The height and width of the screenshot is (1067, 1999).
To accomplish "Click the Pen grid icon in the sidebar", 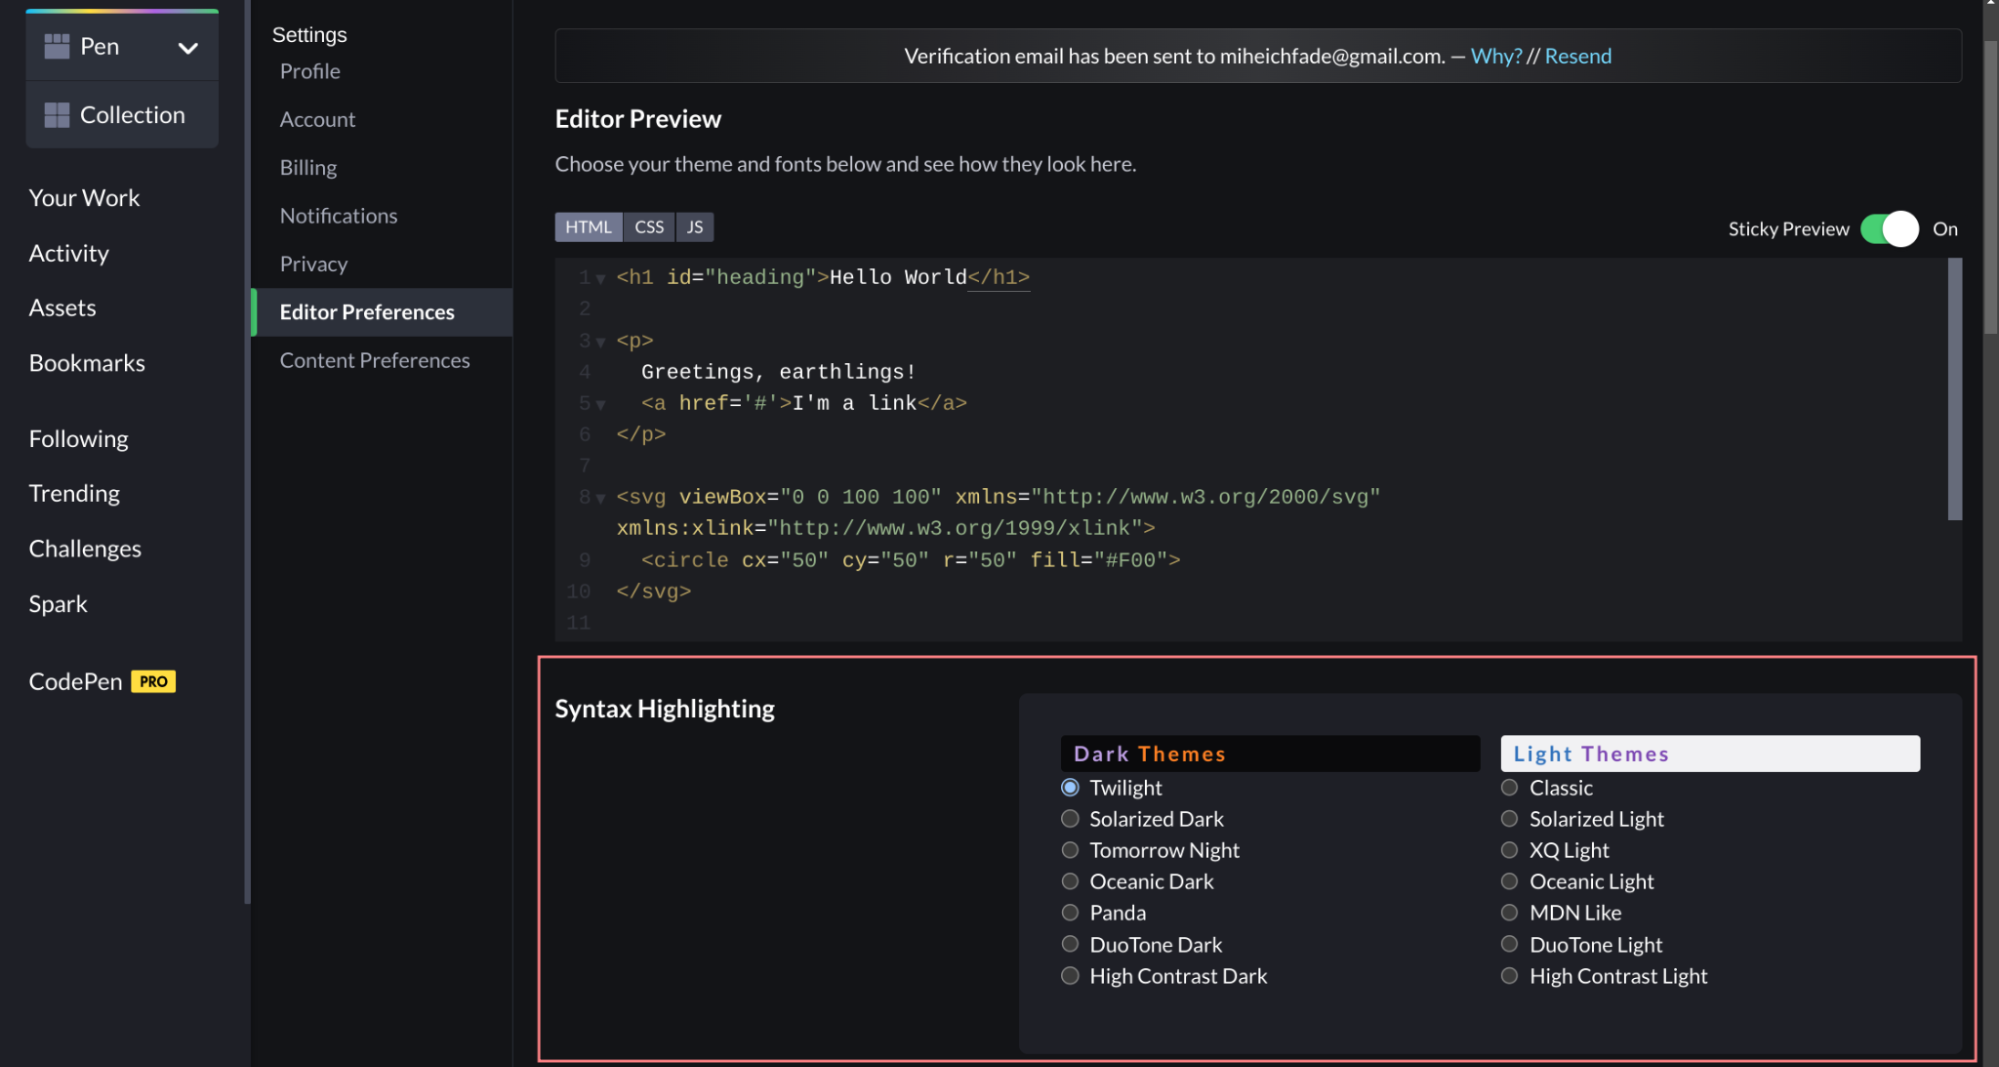I will 57,46.
